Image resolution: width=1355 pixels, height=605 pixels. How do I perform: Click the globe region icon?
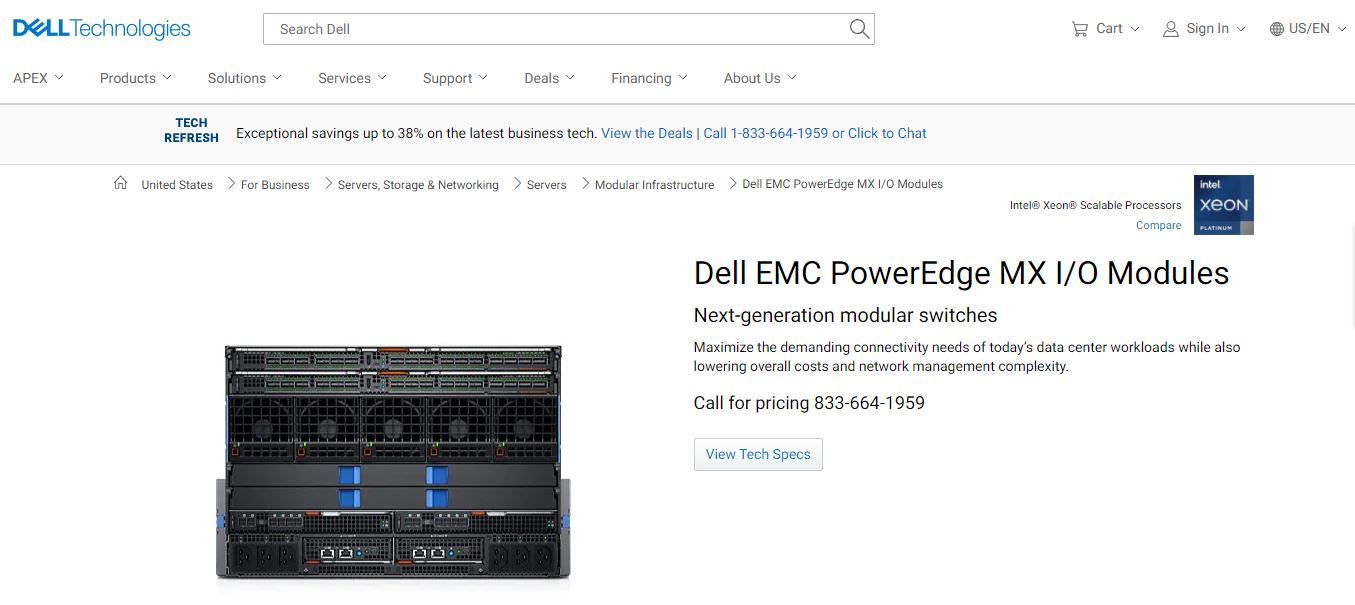point(1277,29)
